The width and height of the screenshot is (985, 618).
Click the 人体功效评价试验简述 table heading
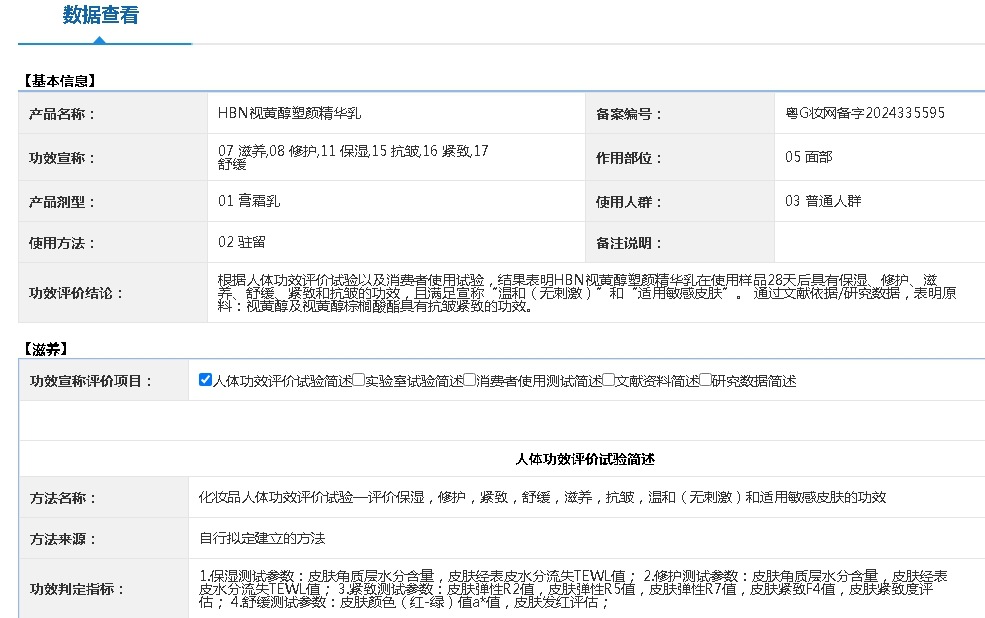585,459
